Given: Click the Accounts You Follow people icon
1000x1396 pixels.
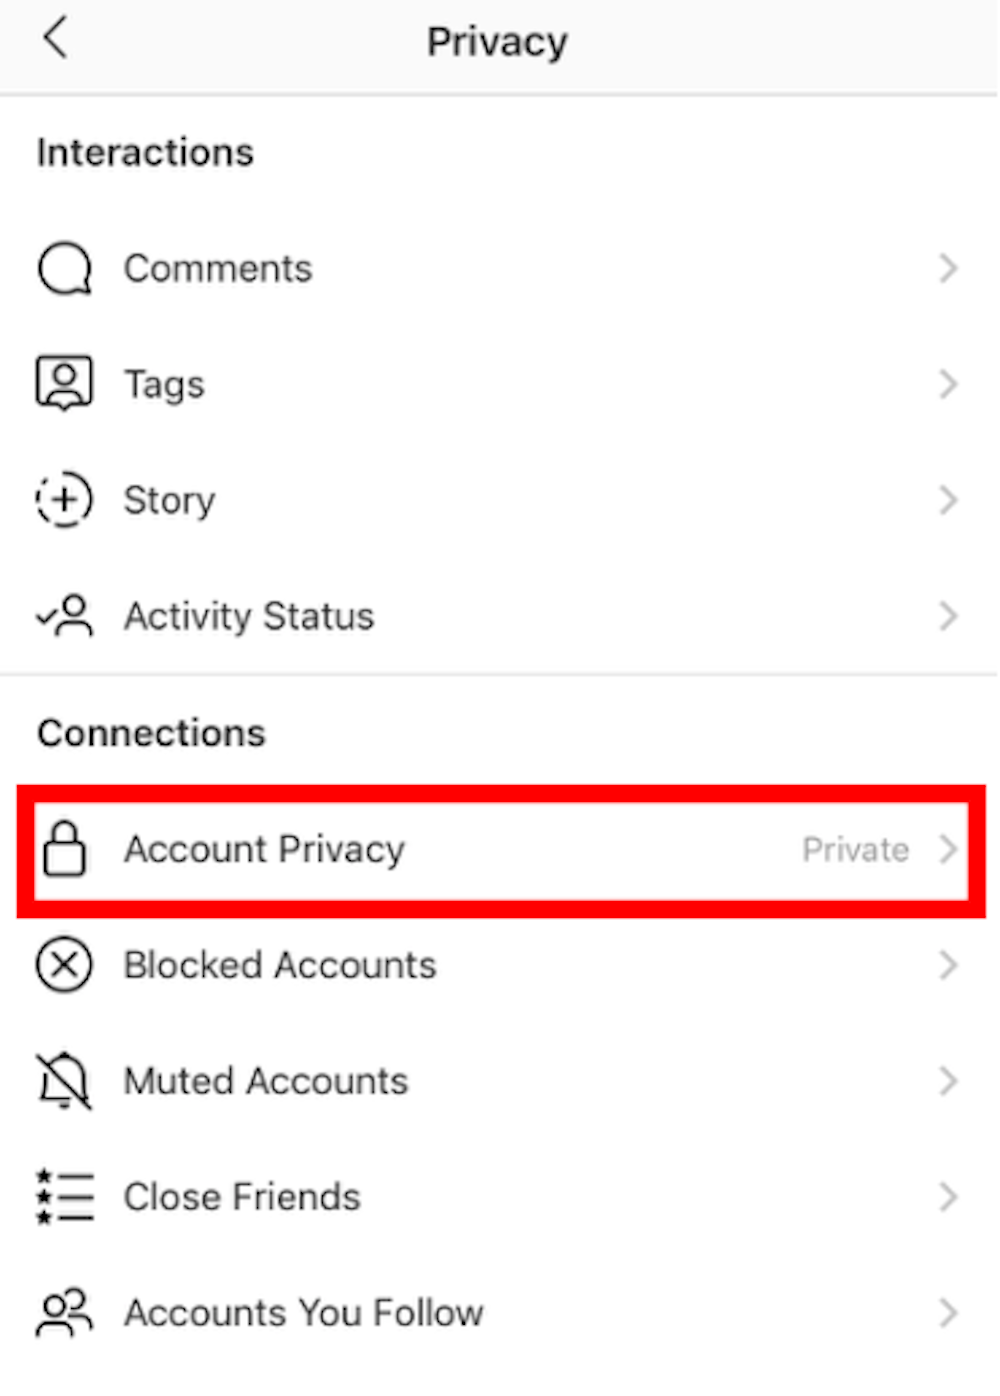Looking at the screenshot, I should coord(64,1312).
